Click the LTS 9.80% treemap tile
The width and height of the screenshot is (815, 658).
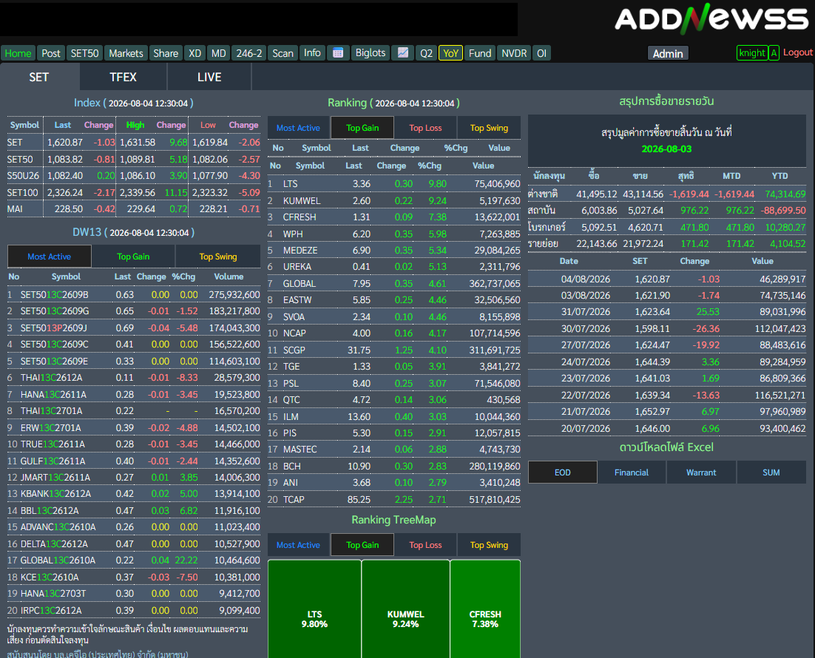(314, 609)
